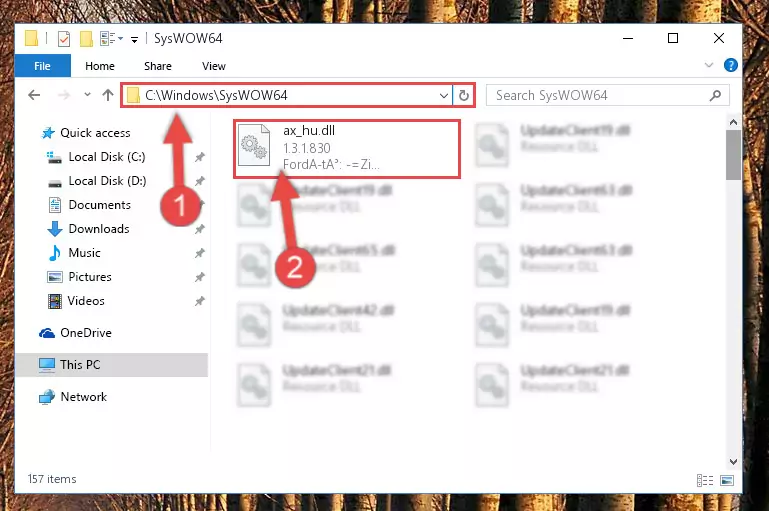
Task: Maximize the SysWOW64 window
Action: pos(673,38)
